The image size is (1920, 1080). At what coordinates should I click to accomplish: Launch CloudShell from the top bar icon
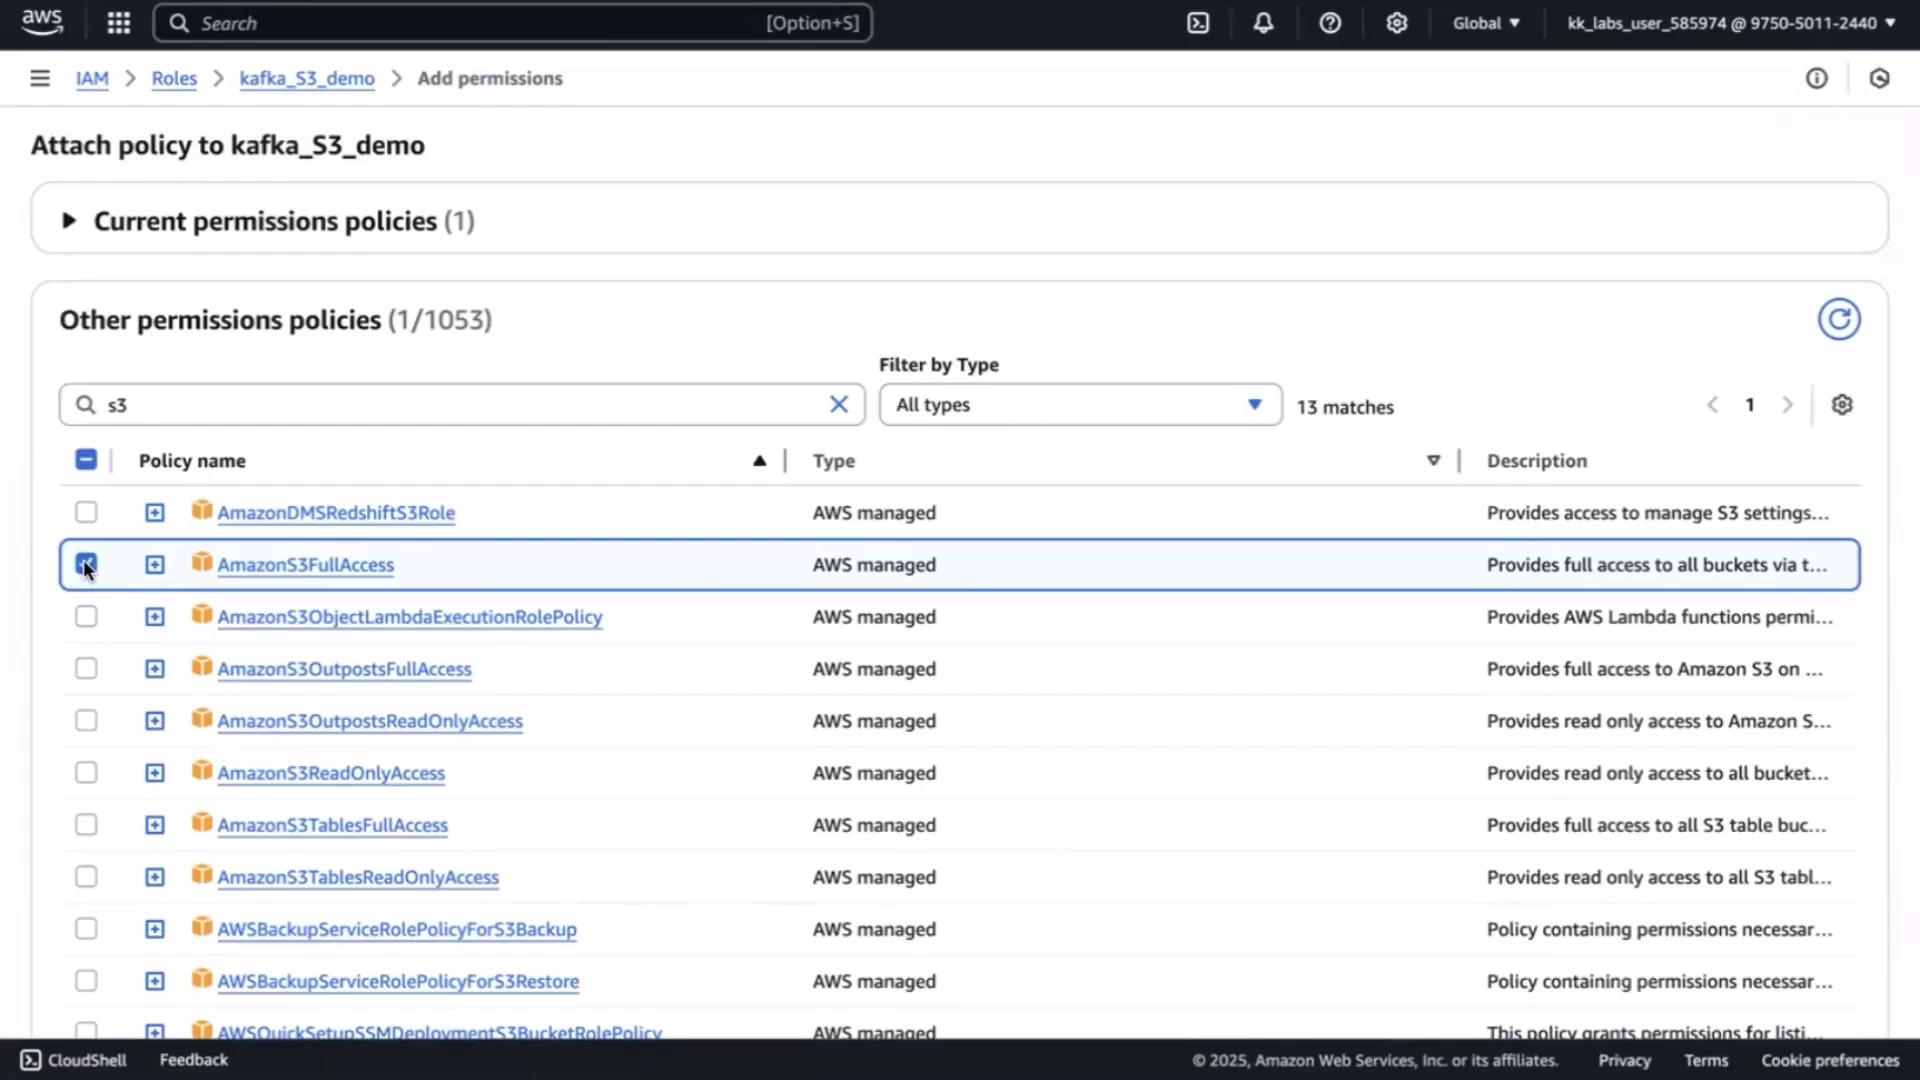[x=1198, y=23]
